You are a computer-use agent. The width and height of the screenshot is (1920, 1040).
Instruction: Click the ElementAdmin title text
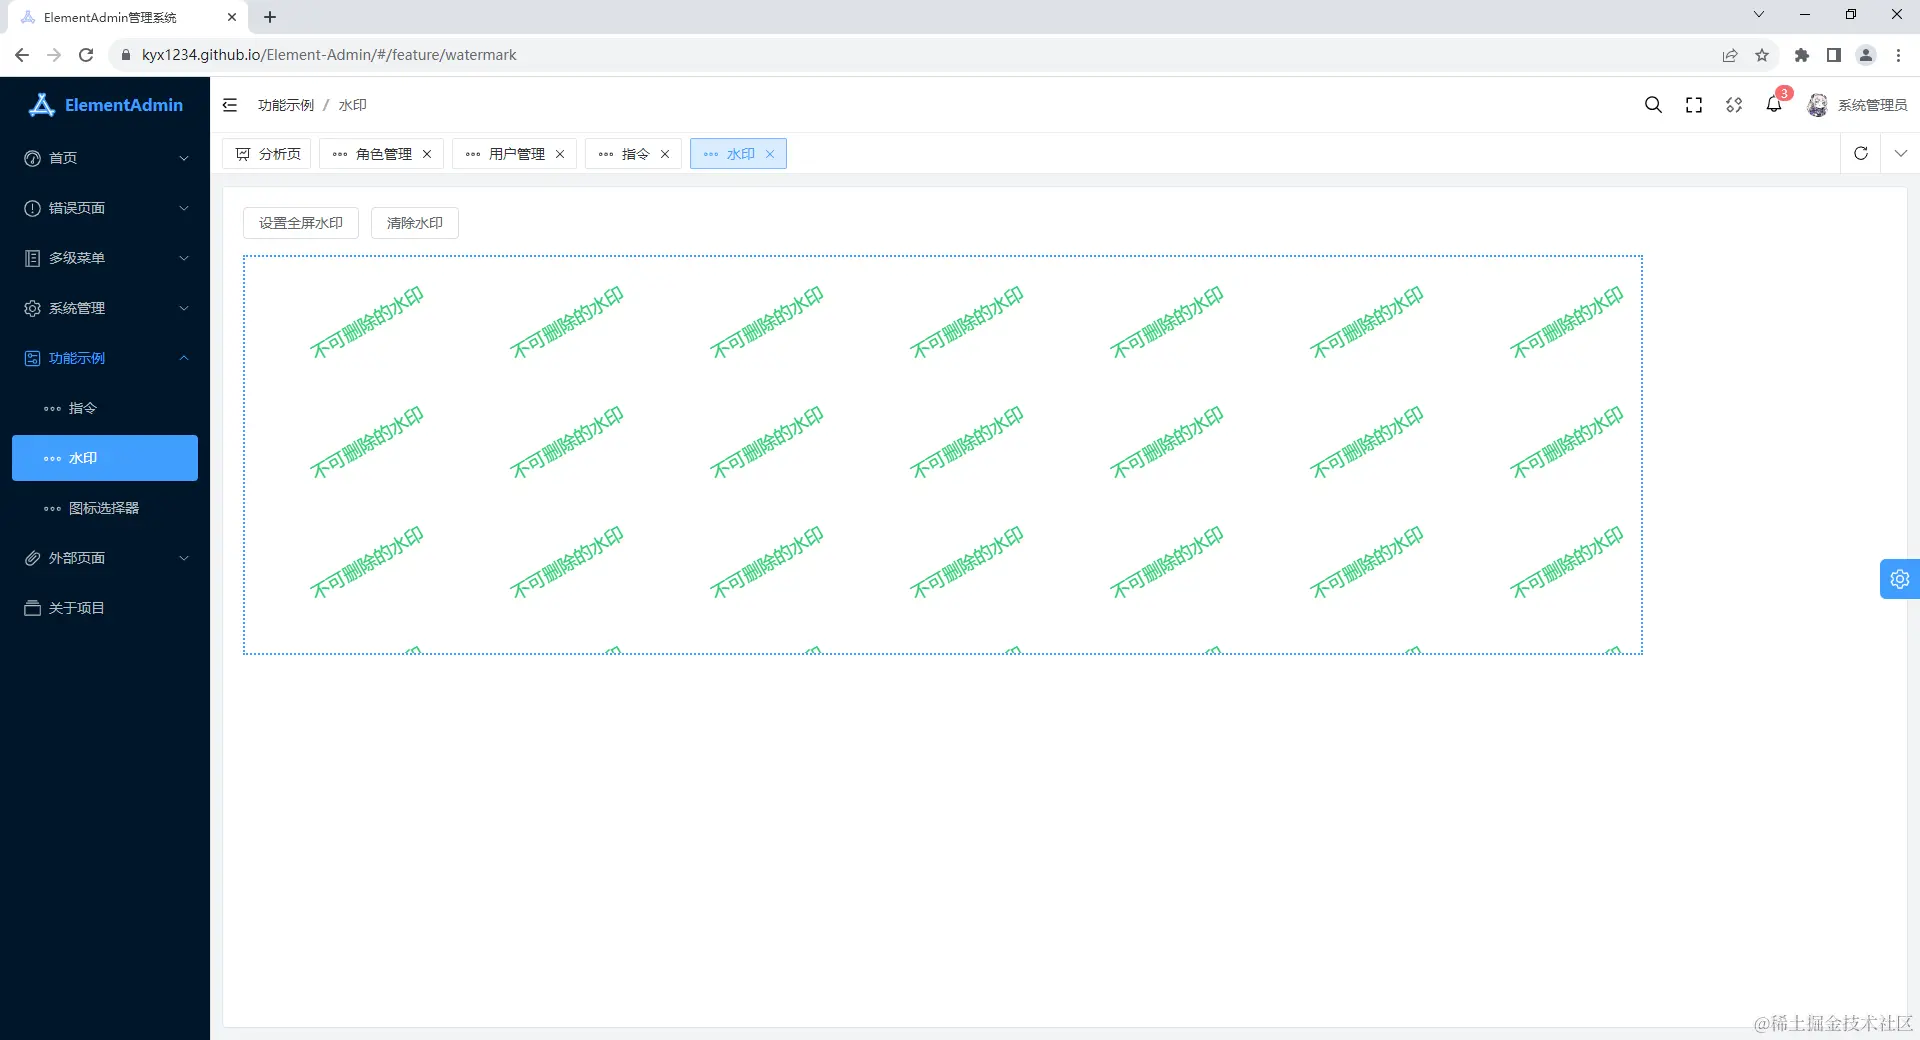tap(124, 105)
